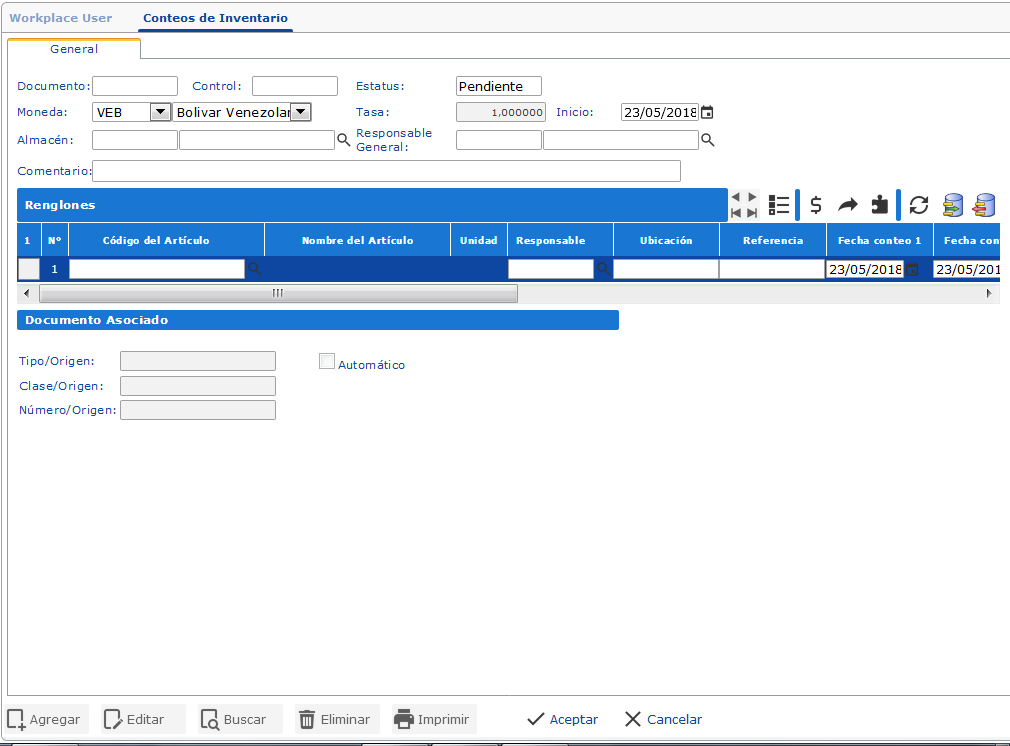This screenshot has width=1010, height=746.
Task: Search for Responsable General using magnifier
Action: point(707,140)
